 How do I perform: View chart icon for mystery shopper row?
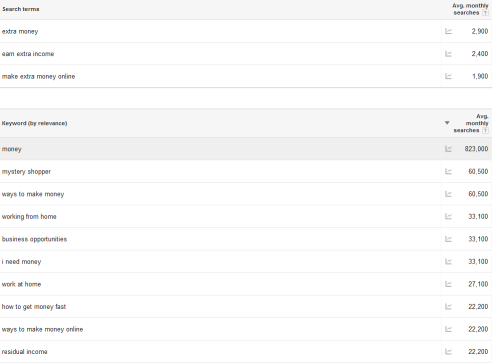point(448,171)
